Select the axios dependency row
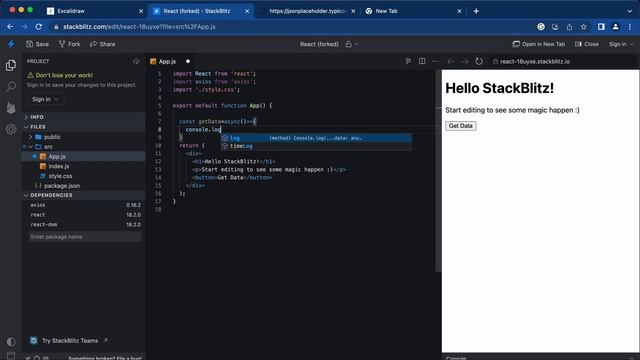 [85, 205]
